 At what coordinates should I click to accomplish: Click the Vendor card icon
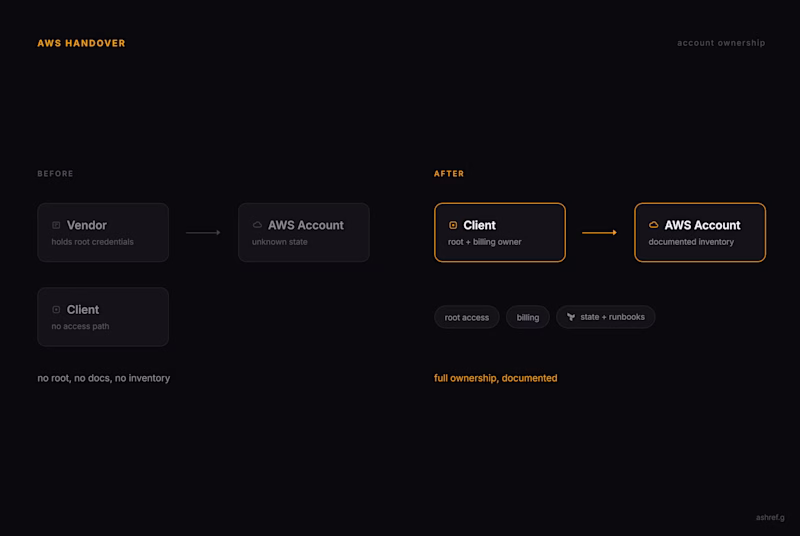(56, 225)
